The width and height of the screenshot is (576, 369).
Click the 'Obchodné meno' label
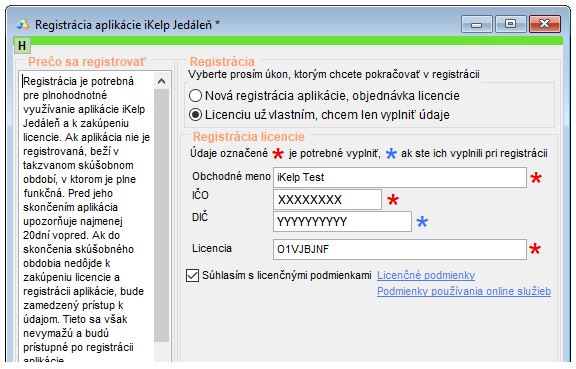pyautogui.click(x=231, y=176)
